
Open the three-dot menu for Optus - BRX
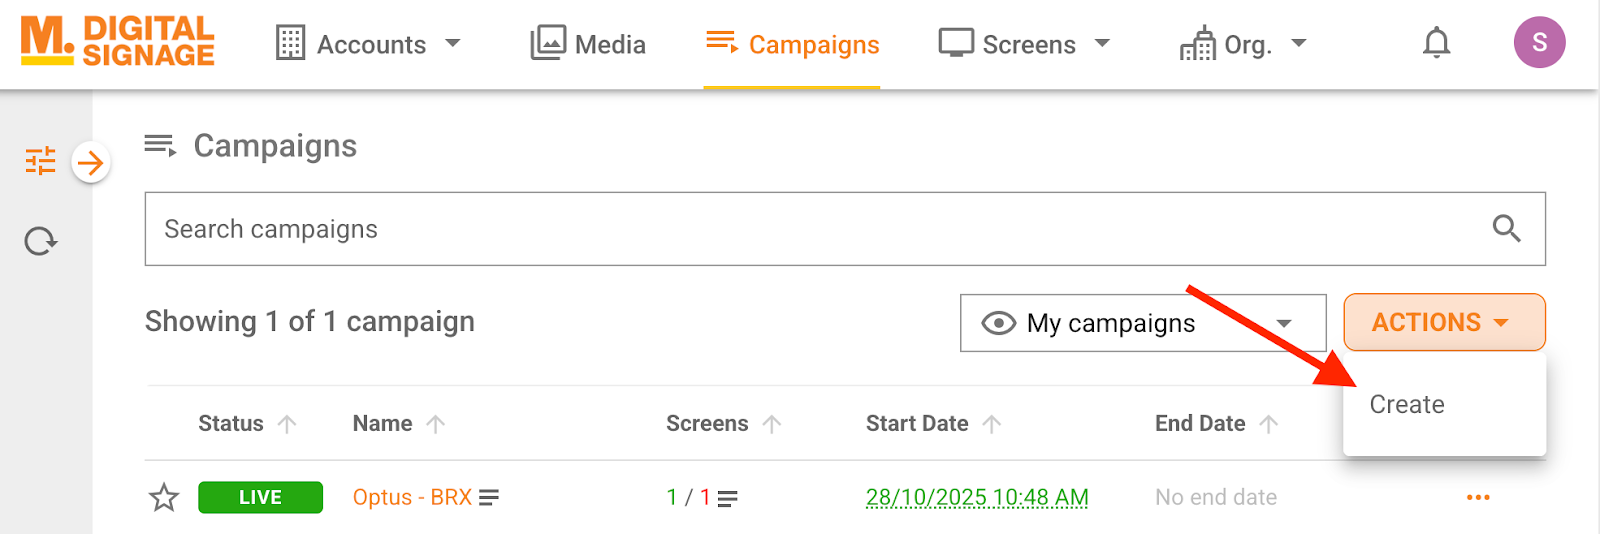1478,497
